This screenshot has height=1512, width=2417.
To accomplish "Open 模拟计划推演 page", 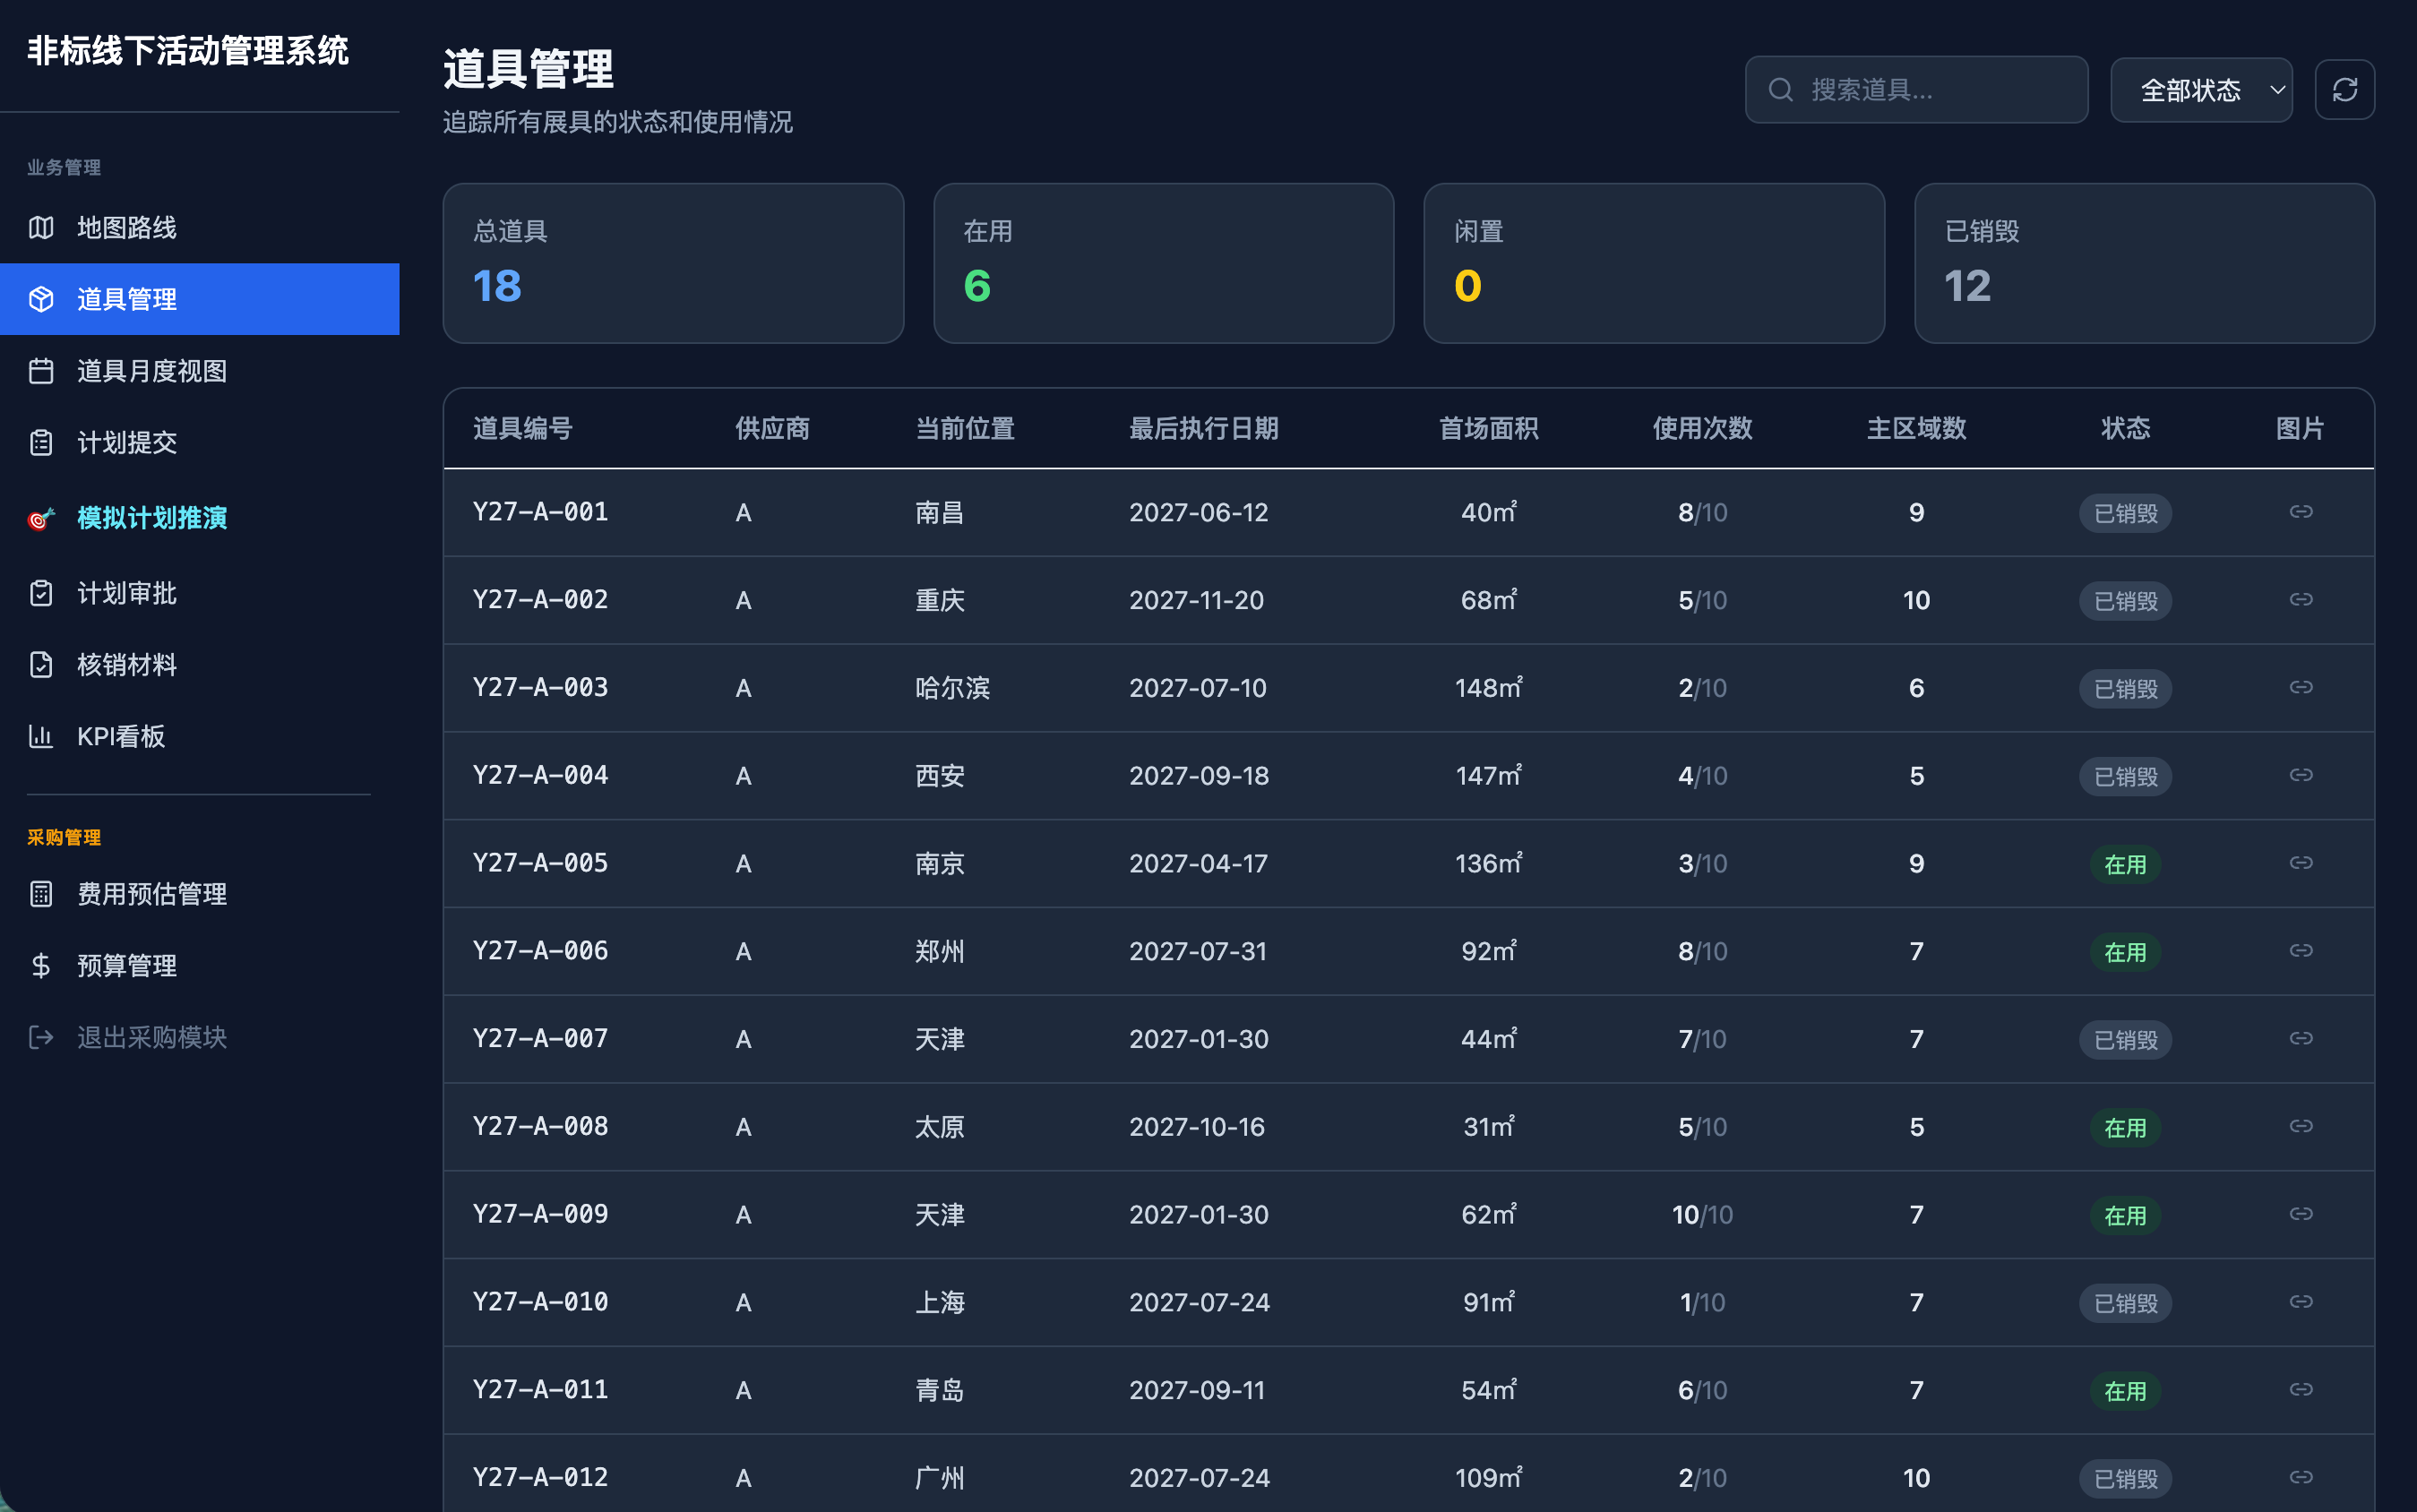I will pyautogui.click(x=200, y=518).
